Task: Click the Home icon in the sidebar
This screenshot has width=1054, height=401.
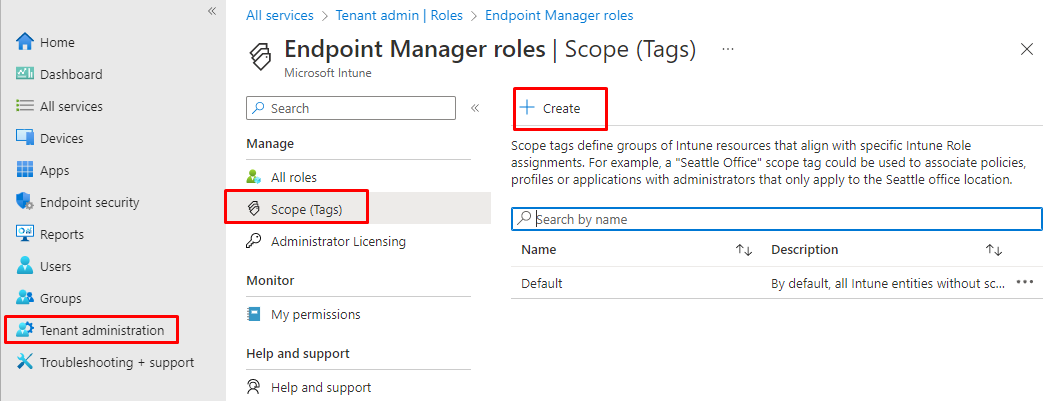Action: (x=25, y=42)
